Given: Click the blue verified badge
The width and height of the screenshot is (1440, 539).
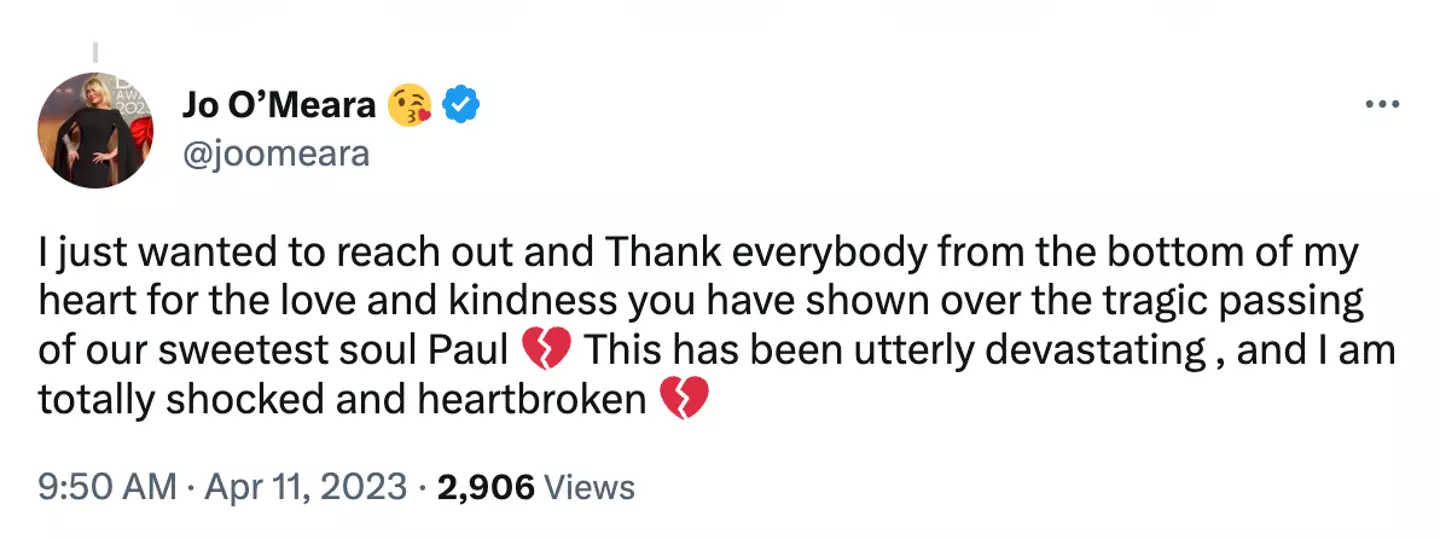Looking at the screenshot, I should click(461, 105).
